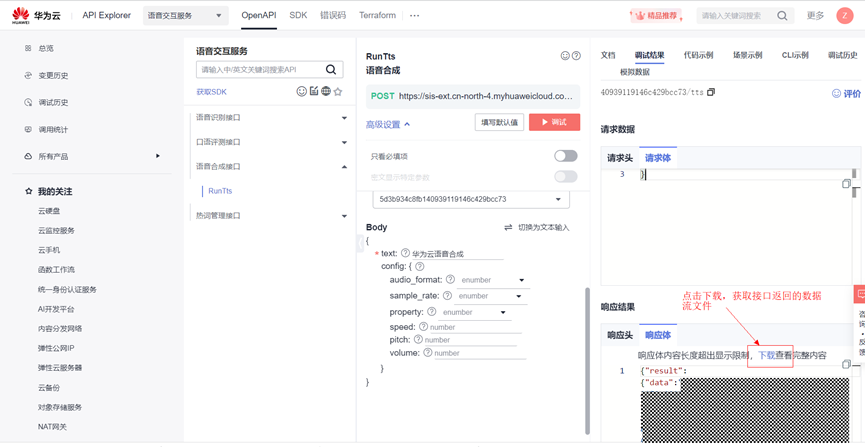Click the copy icon in the request body editor
Viewport: 865px width, 447px height.
pos(846,184)
